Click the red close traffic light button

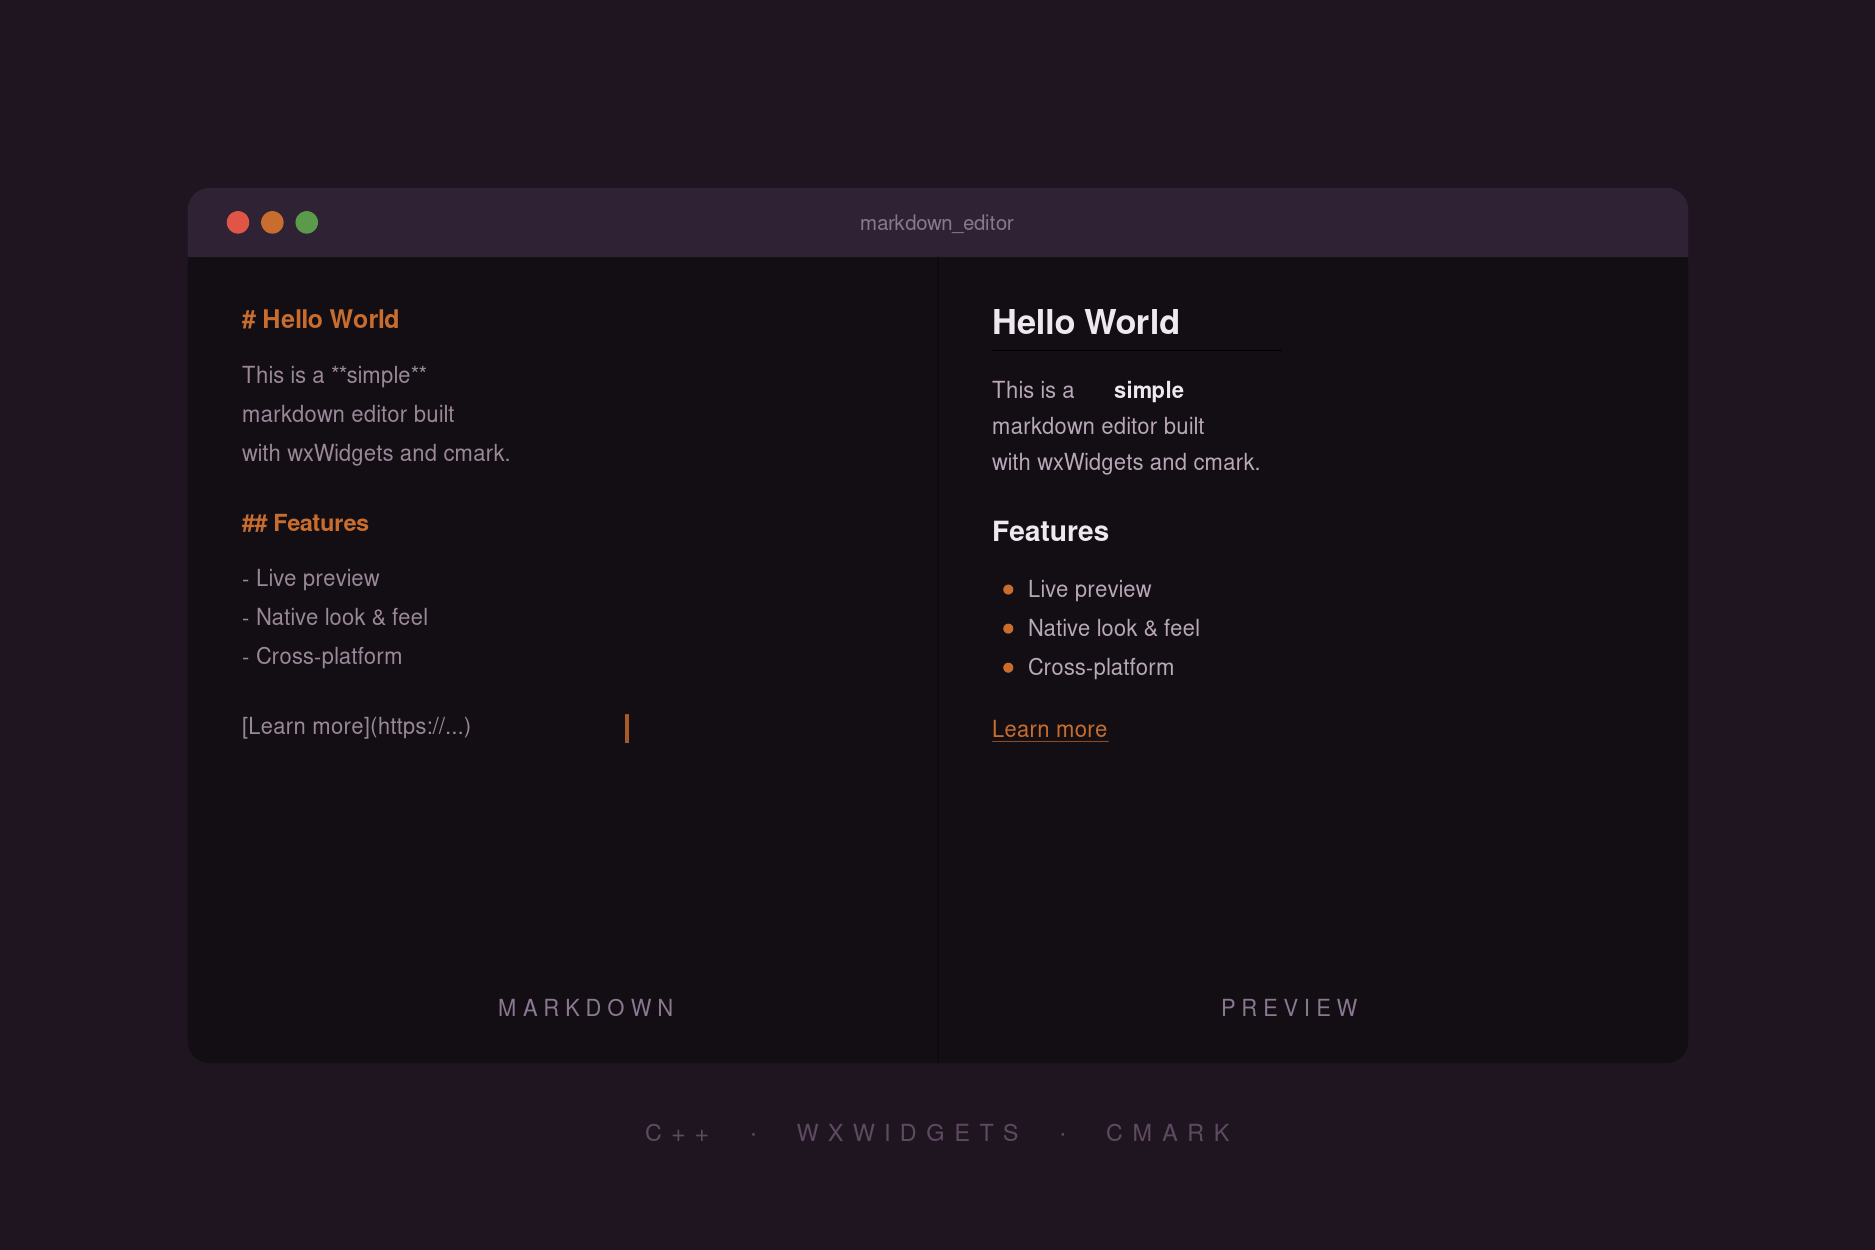pos(238,221)
